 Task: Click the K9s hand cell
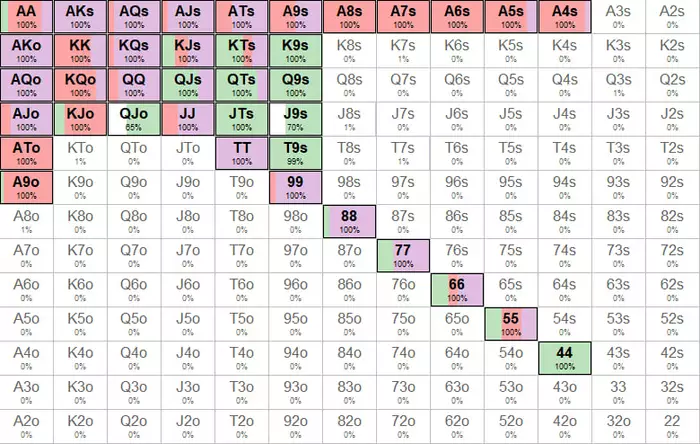[x=295, y=50]
